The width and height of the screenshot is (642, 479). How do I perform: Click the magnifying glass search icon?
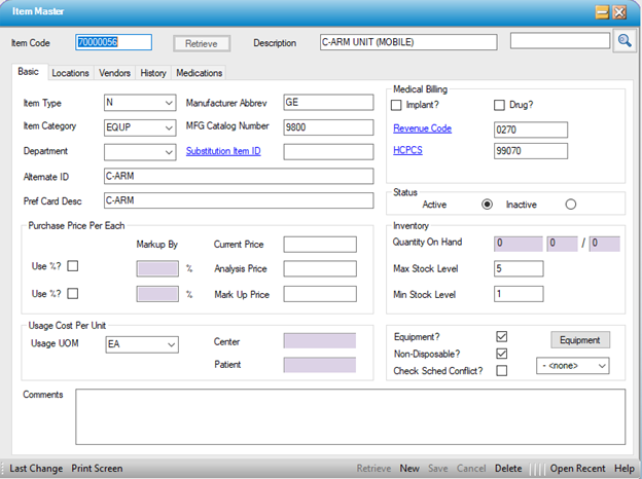click(624, 41)
